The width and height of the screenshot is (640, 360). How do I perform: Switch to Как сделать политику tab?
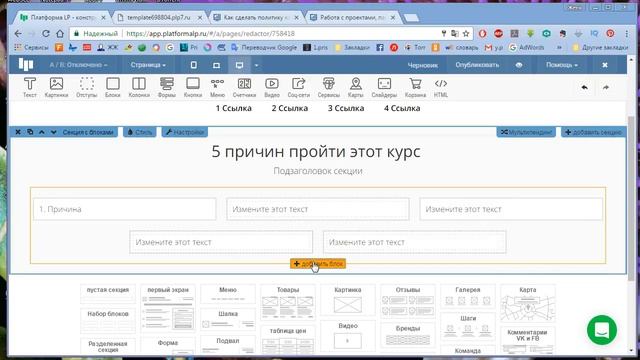coord(256,18)
